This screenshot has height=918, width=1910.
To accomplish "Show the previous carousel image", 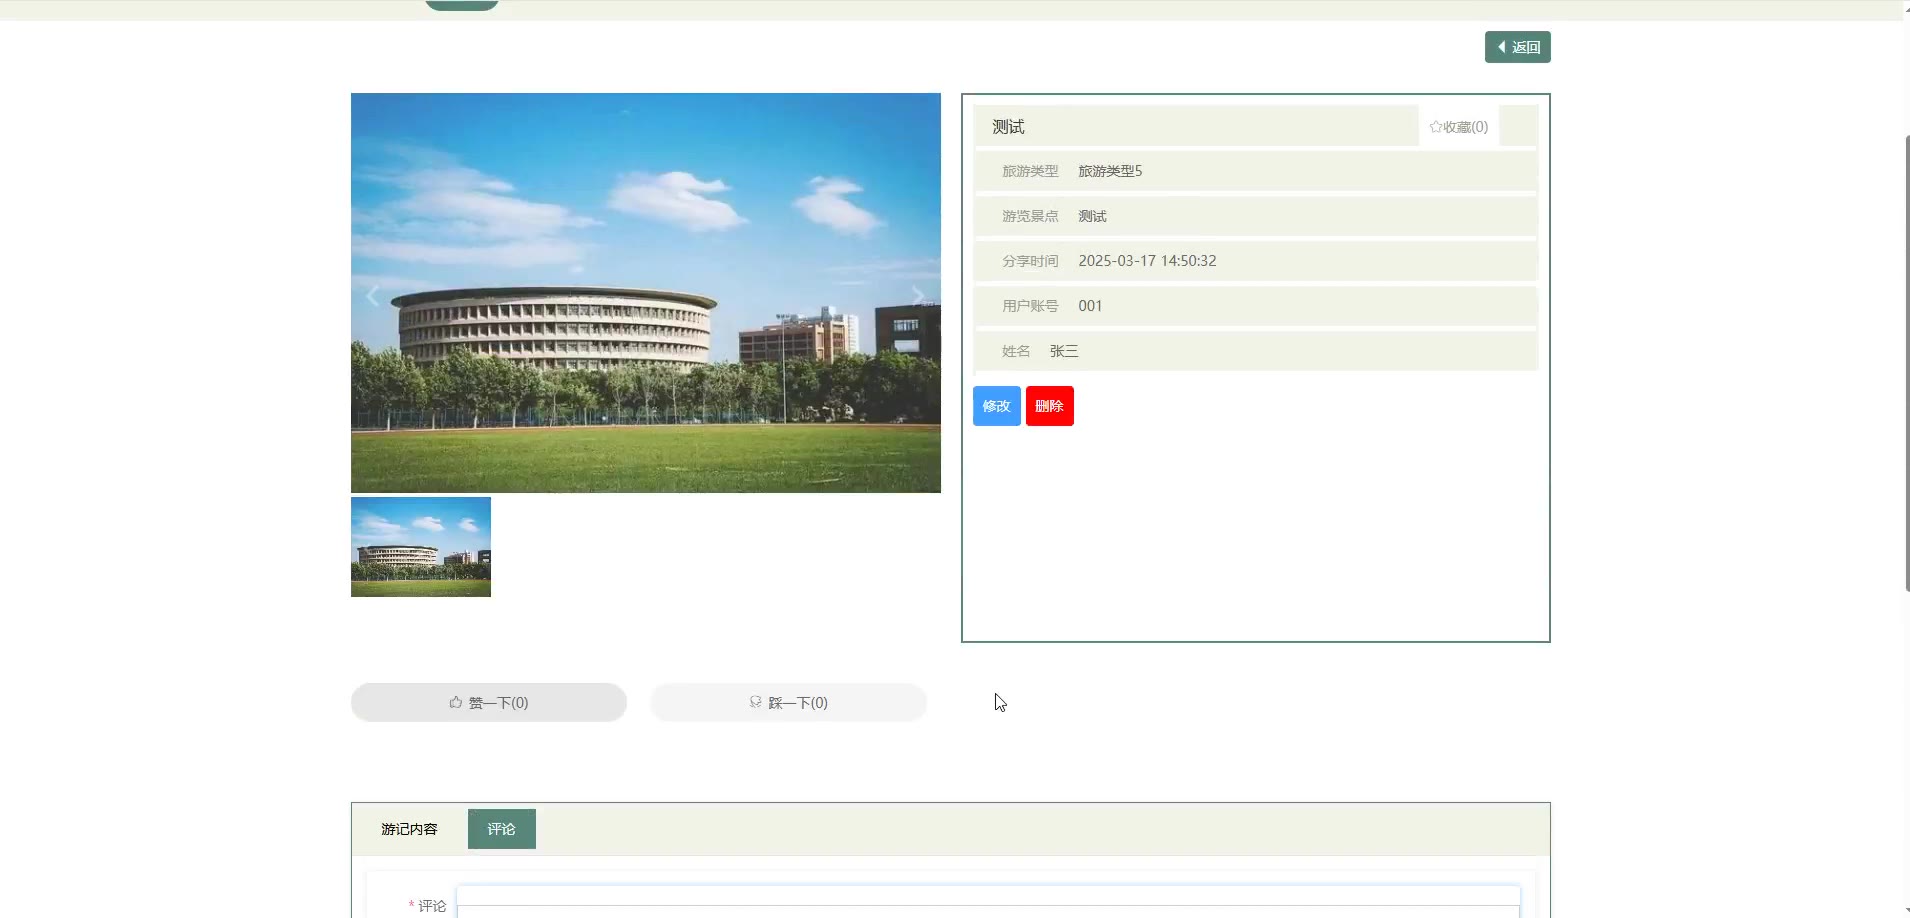I will (373, 295).
